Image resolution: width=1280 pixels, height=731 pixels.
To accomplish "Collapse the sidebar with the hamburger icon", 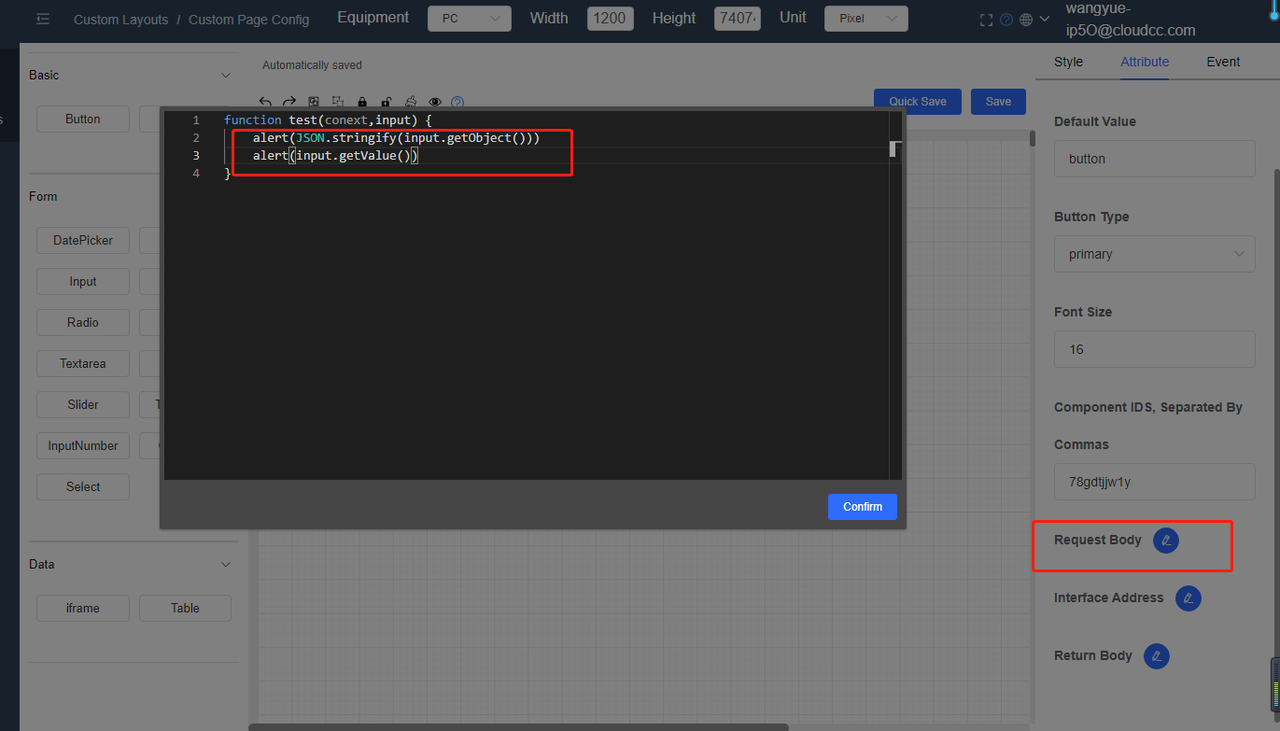I will pos(43,19).
